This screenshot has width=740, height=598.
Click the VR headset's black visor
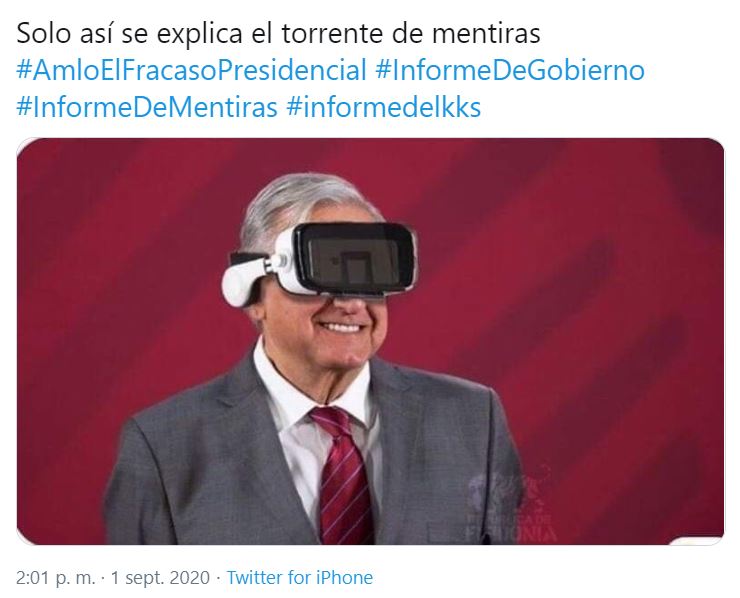[355, 258]
